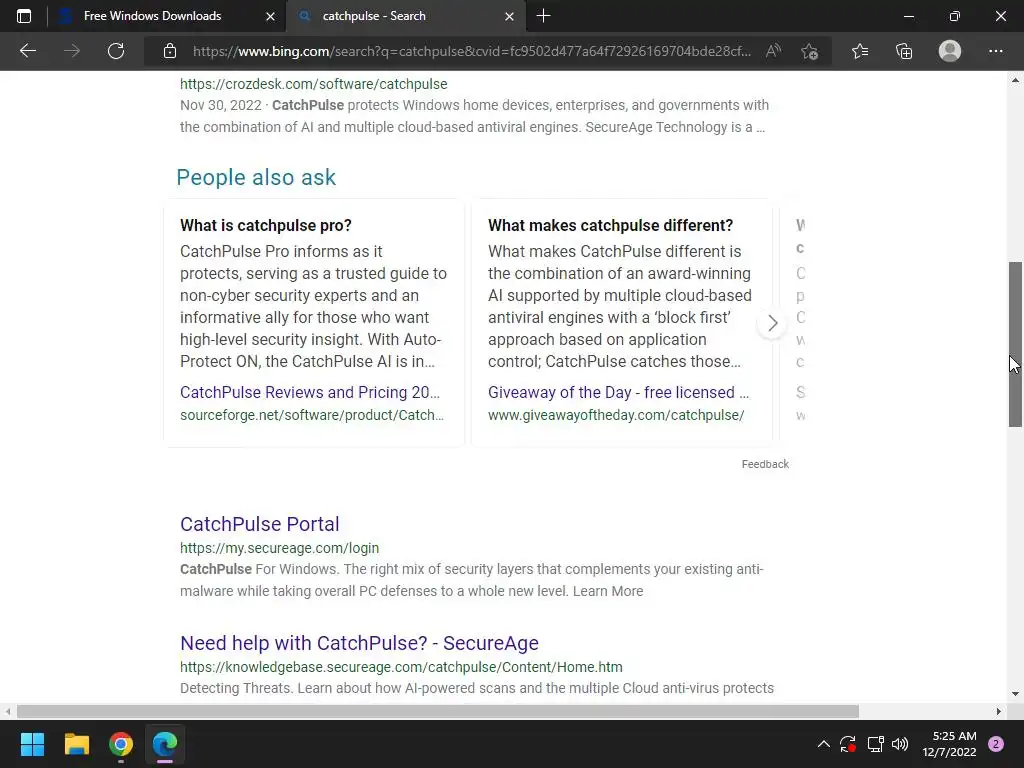Click the horizontal scrollbar thumb
Image resolution: width=1024 pixels, height=768 pixels.
point(438,711)
